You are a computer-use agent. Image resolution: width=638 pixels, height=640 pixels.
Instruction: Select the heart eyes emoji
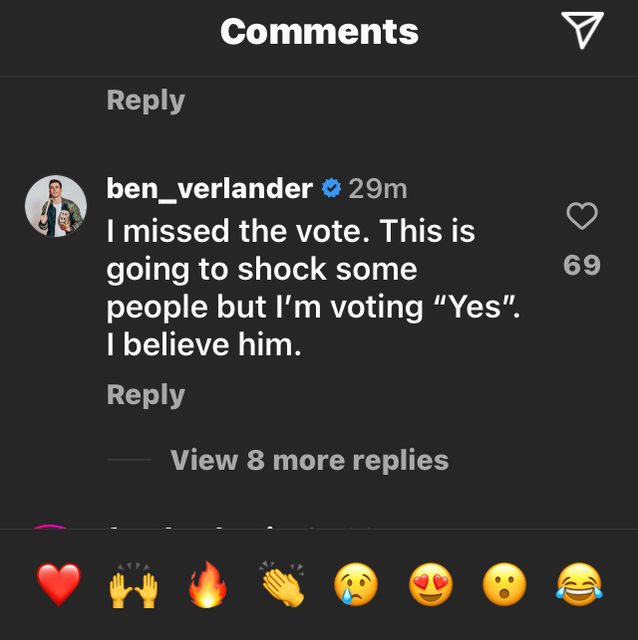pos(431,584)
